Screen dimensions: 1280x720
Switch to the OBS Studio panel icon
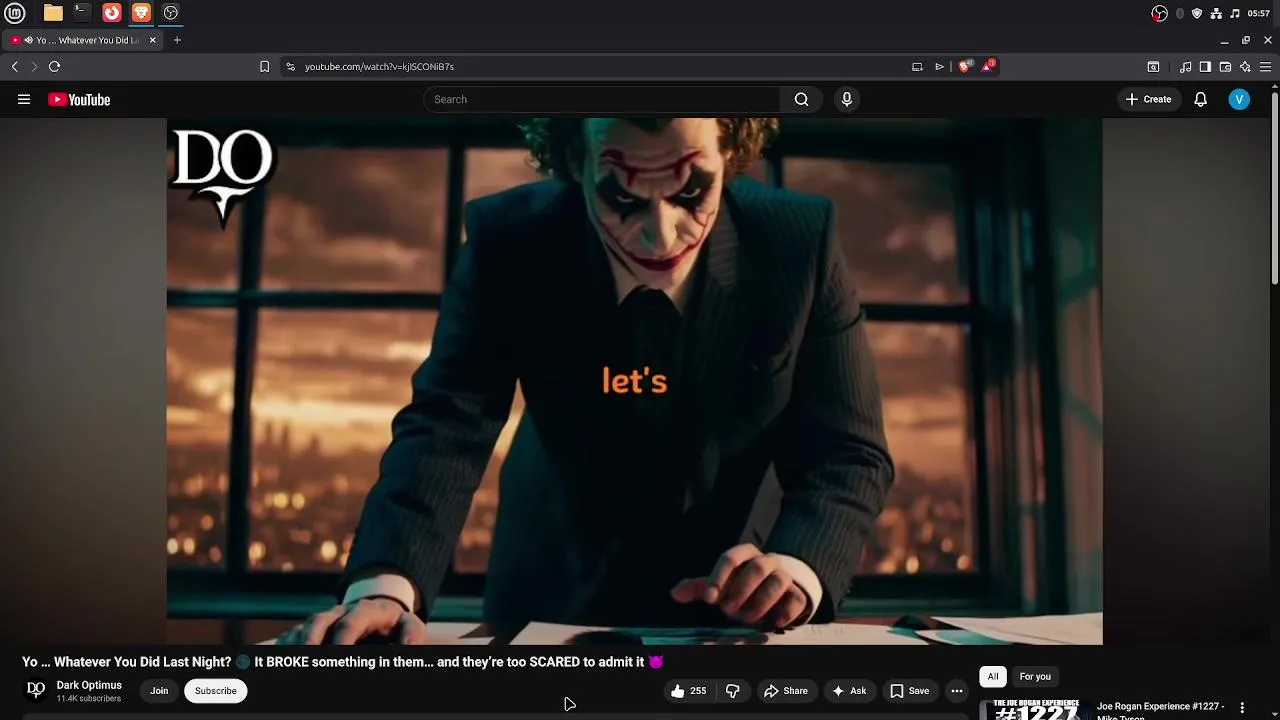[x=171, y=13]
